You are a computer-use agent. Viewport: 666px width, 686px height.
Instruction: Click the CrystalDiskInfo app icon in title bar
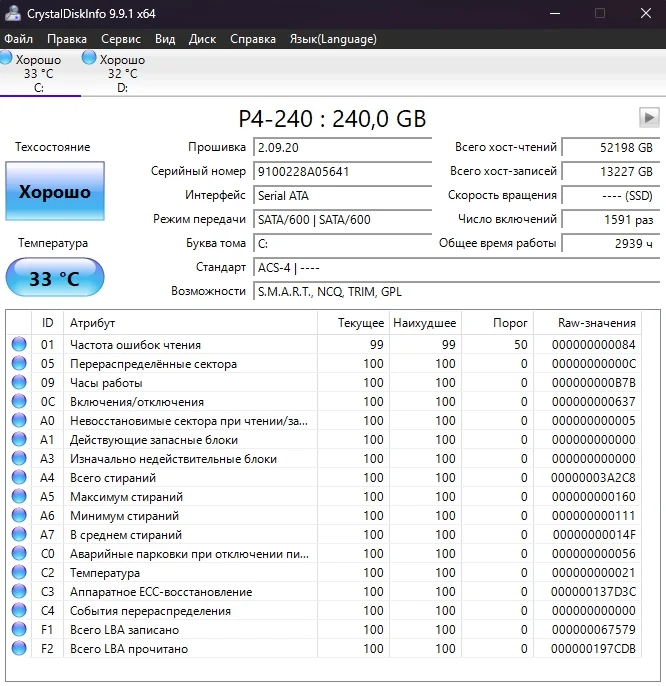(13, 13)
